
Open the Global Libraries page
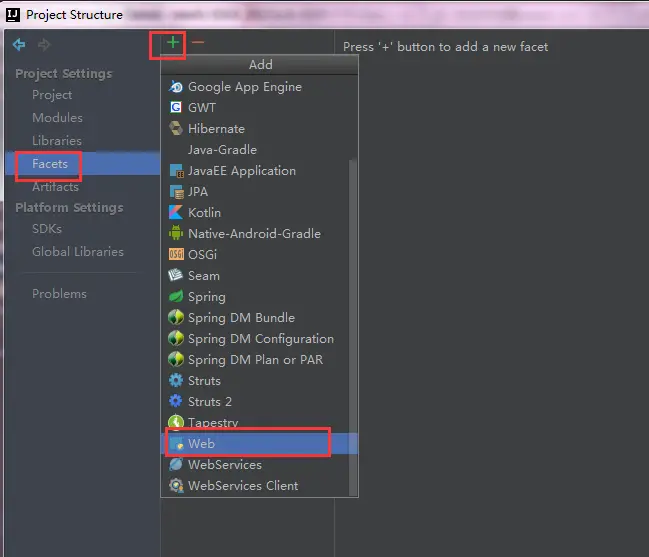tap(78, 252)
